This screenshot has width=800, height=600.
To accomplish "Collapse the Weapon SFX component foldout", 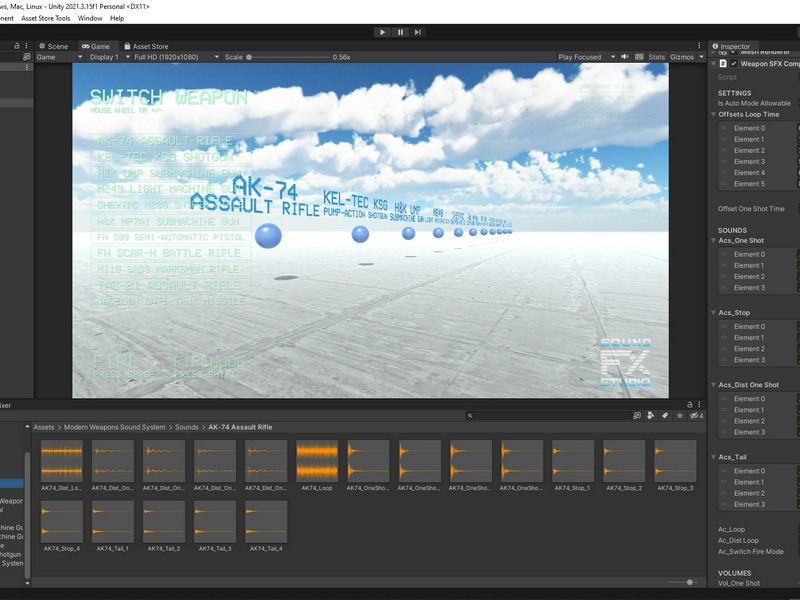I will point(714,63).
